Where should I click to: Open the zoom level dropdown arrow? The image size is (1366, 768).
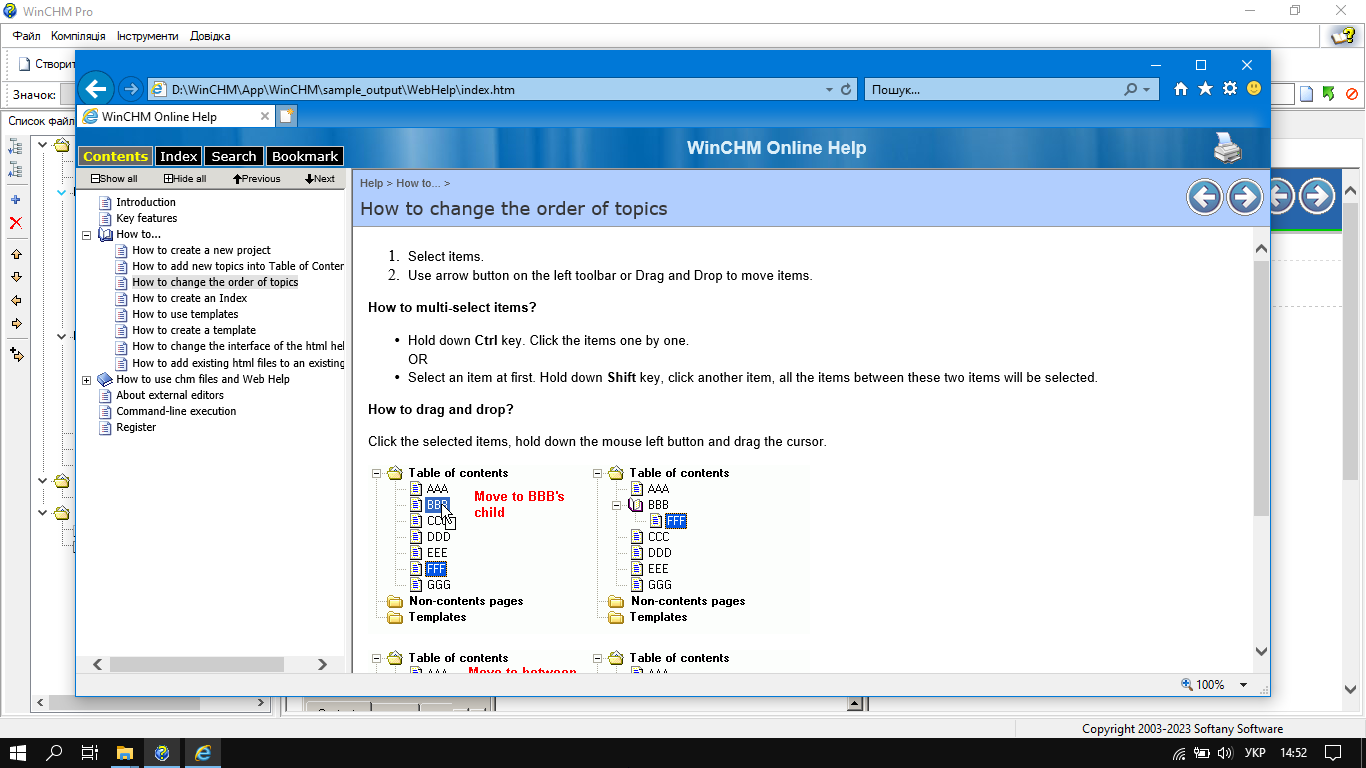tap(1244, 685)
